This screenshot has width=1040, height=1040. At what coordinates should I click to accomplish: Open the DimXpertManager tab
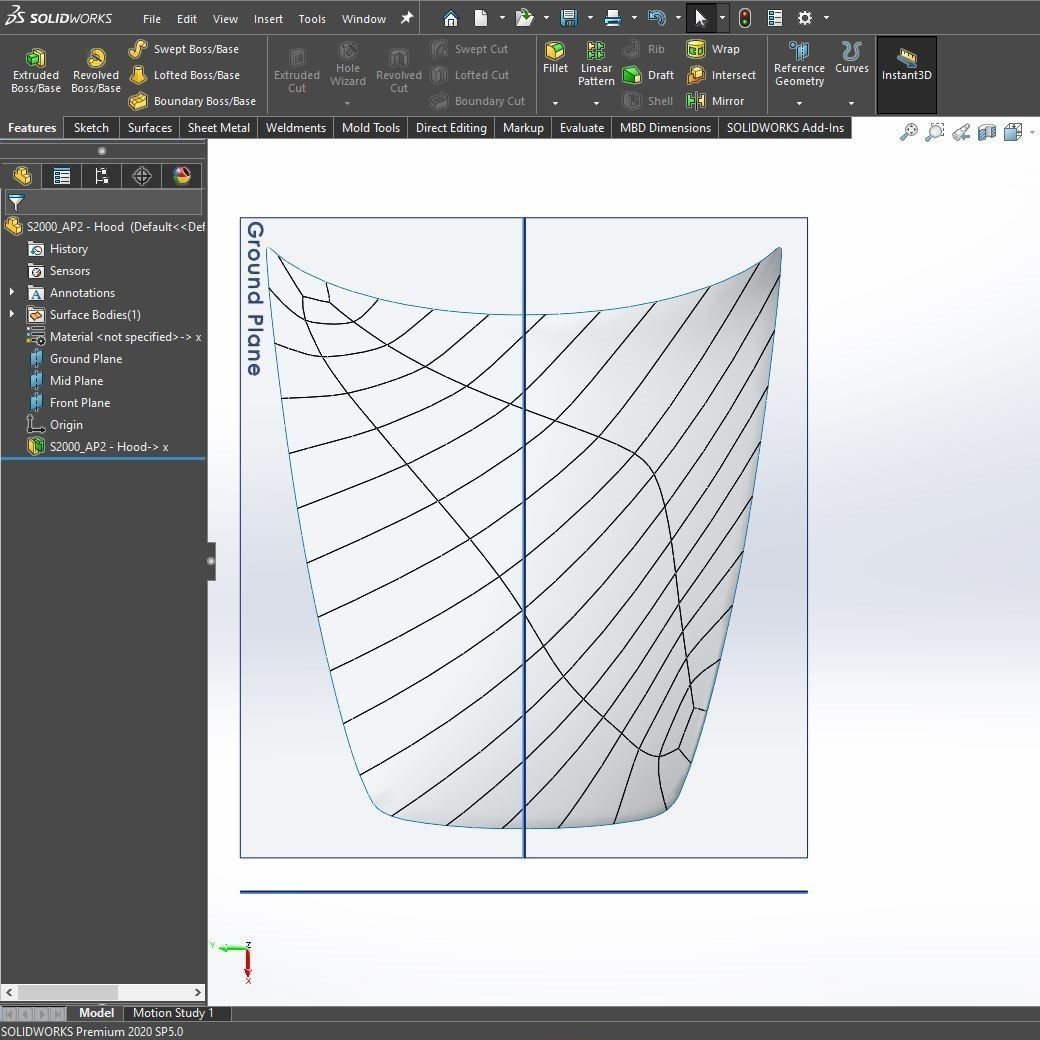pyautogui.click(x=141, y=176)
